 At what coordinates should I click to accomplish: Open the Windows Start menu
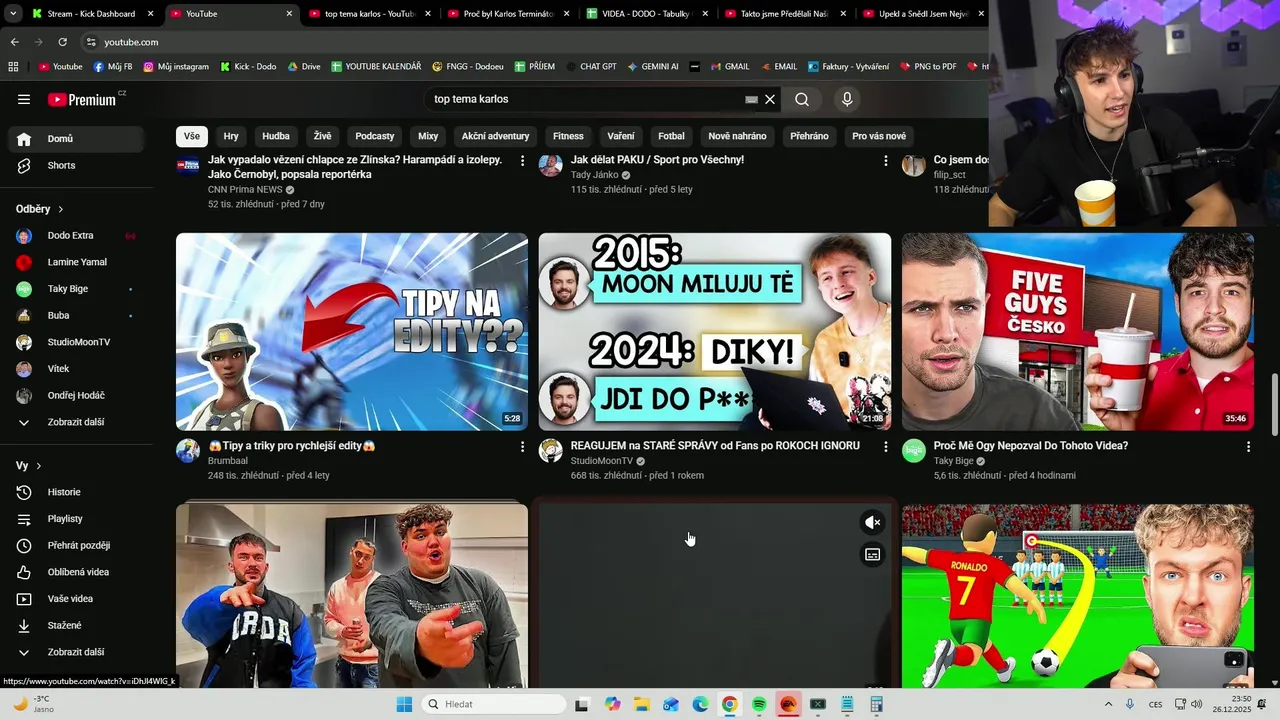404,704
